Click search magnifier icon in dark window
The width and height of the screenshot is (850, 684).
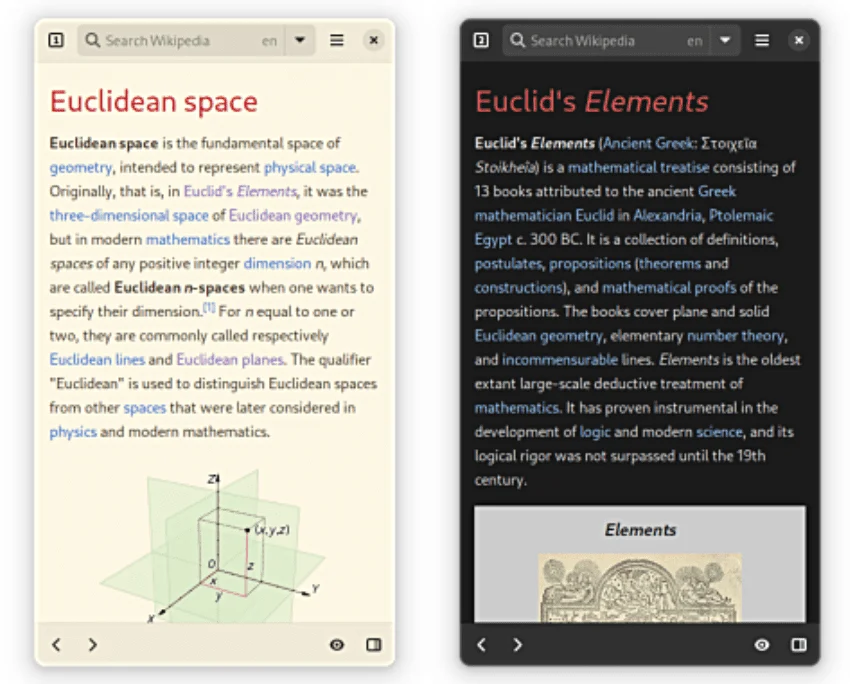[518, 40]
